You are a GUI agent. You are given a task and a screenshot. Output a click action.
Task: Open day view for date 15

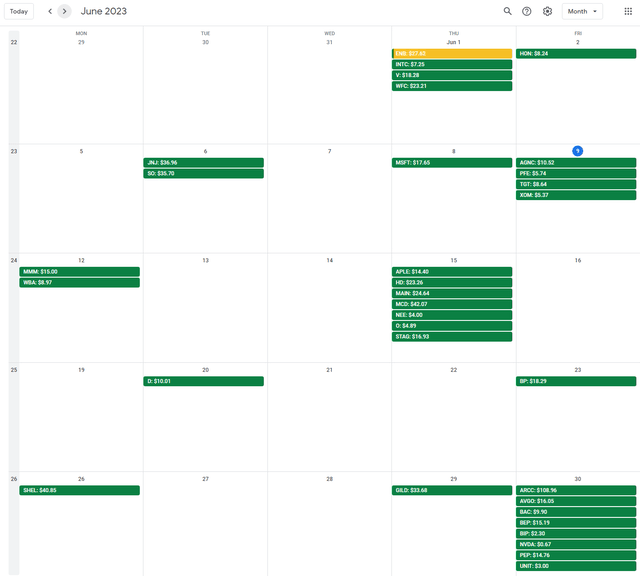(453, 260)
